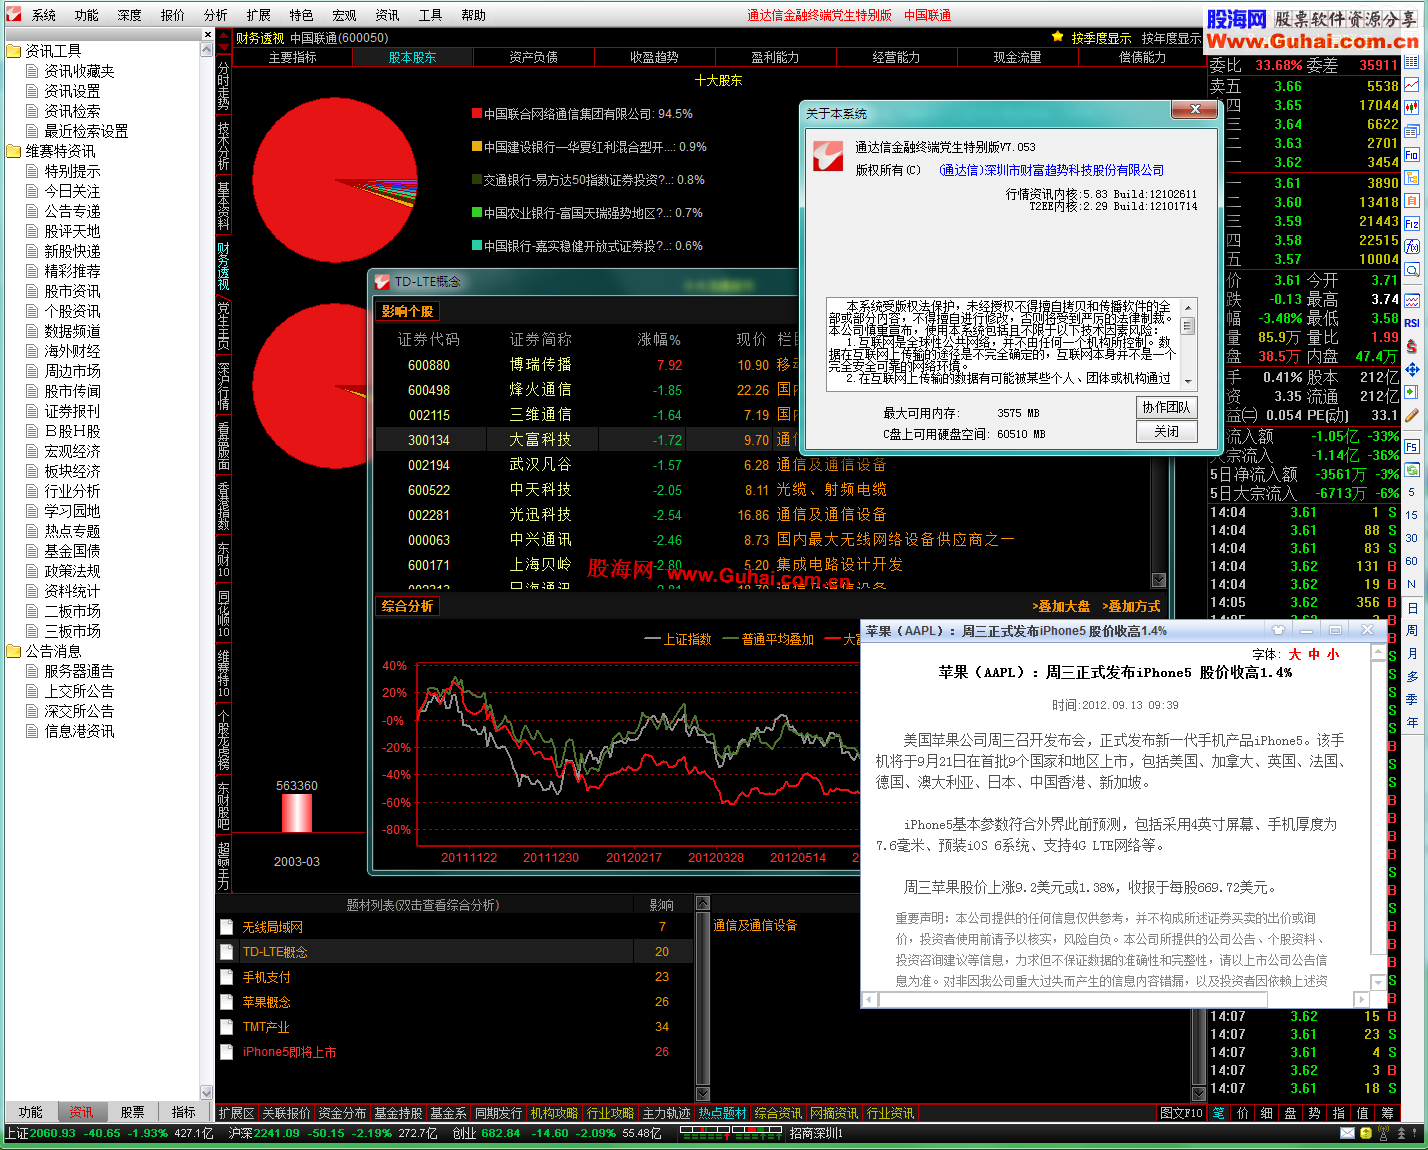
Task: Click right arrow of news horizontal scrollbar
Action: [1361, 999]
